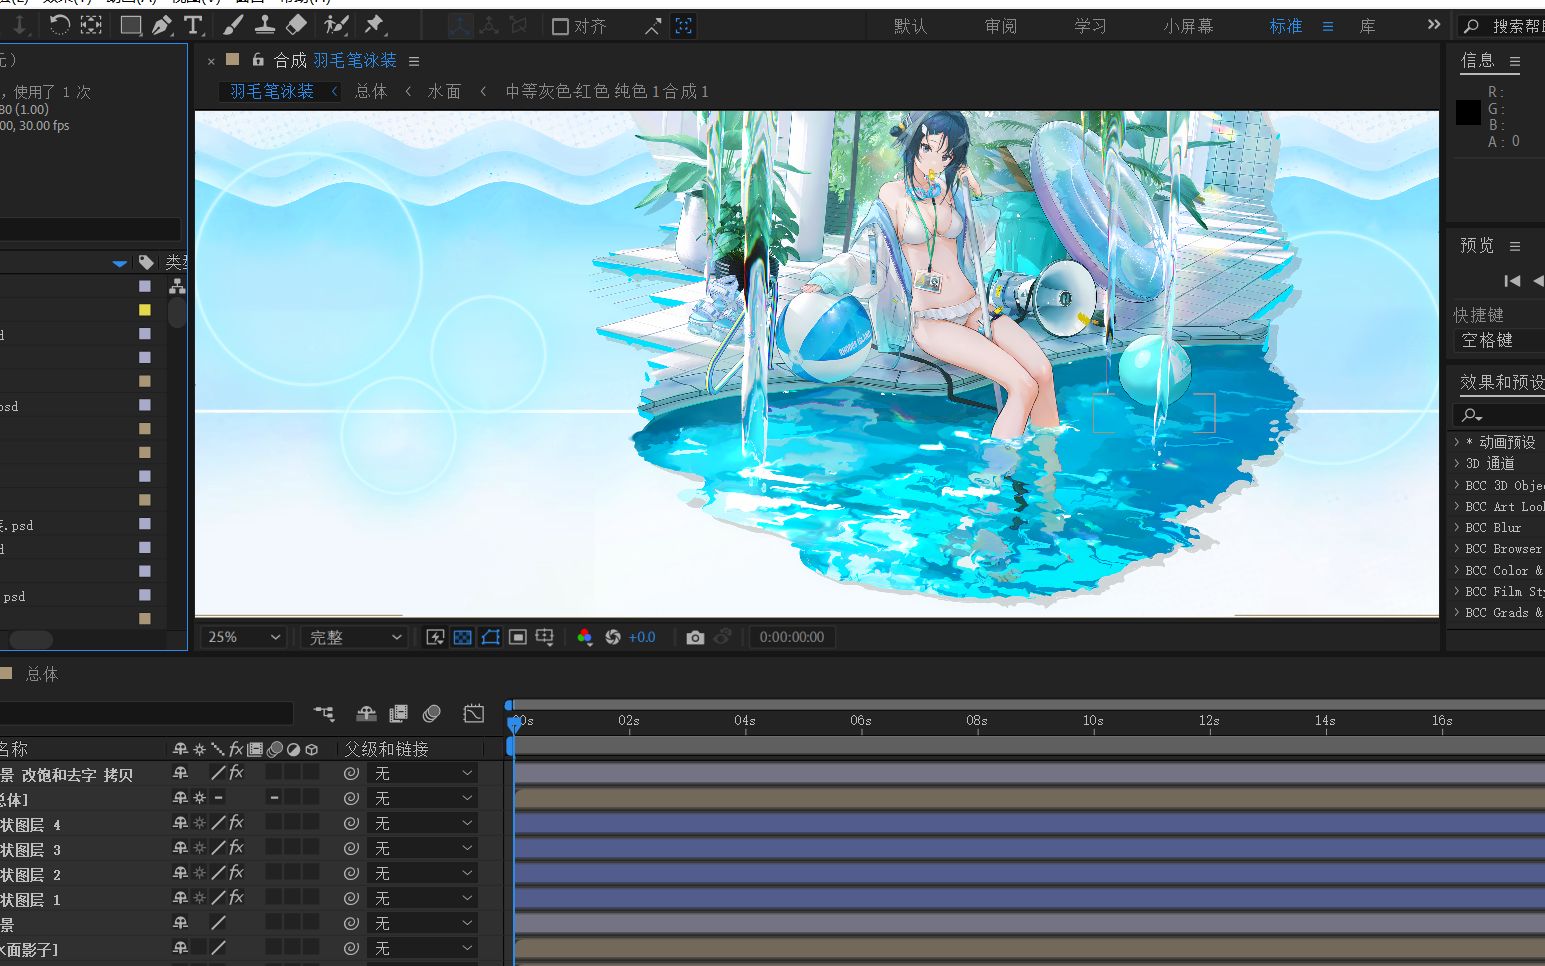Screen dimensions: 1545x966
Task: Enable frame blending for timeline
Action: [x=399, y=713]
